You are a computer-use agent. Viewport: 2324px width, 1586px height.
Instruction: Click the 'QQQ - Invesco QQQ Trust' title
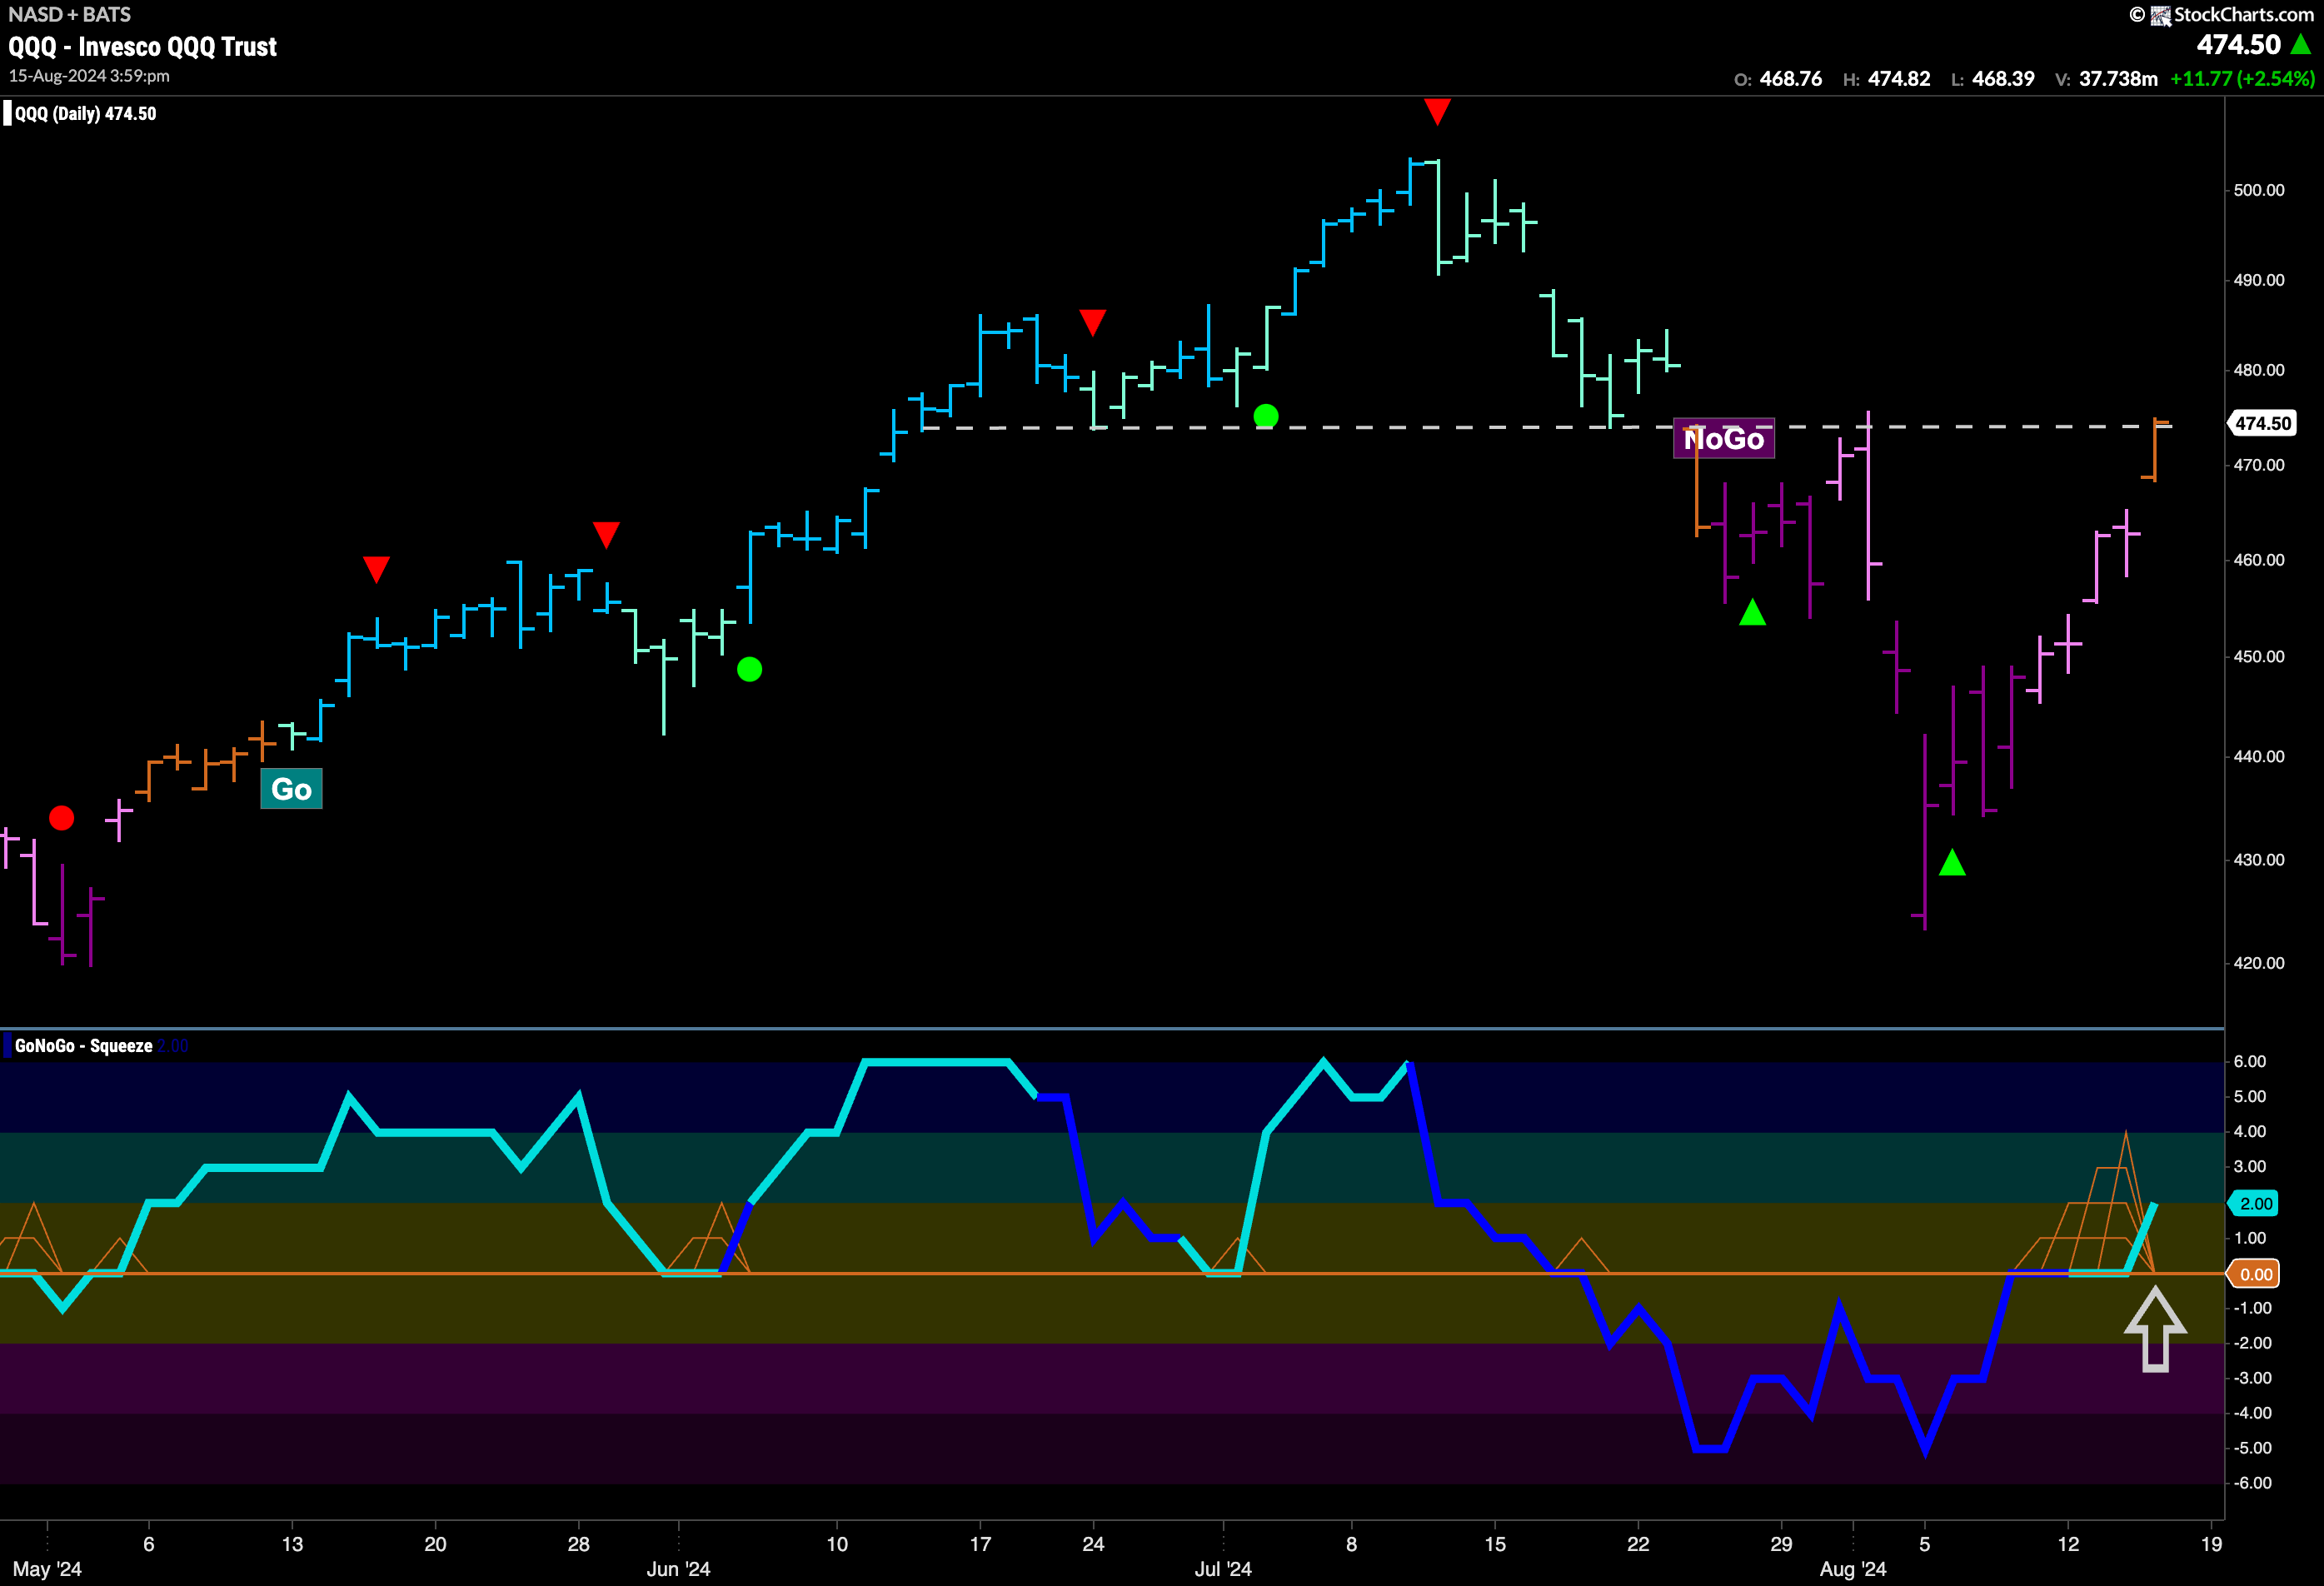coord(143,47)
